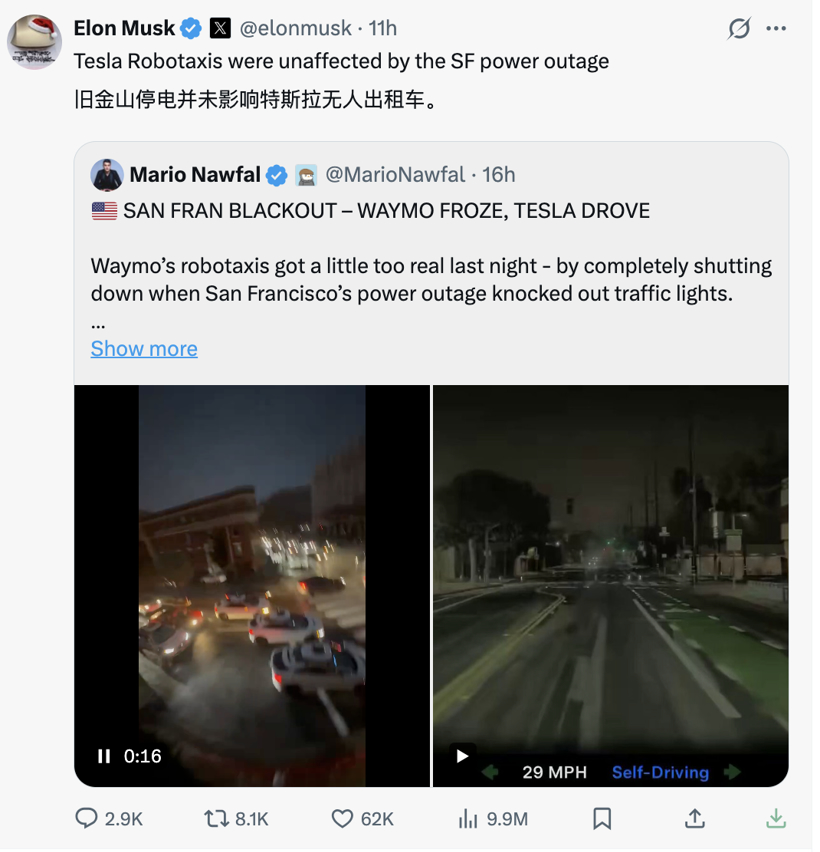Image resolution: width=820 pixels, height=852 pixels.
Task: Click the @elonmusk handle link
Action: coord(295,28)
